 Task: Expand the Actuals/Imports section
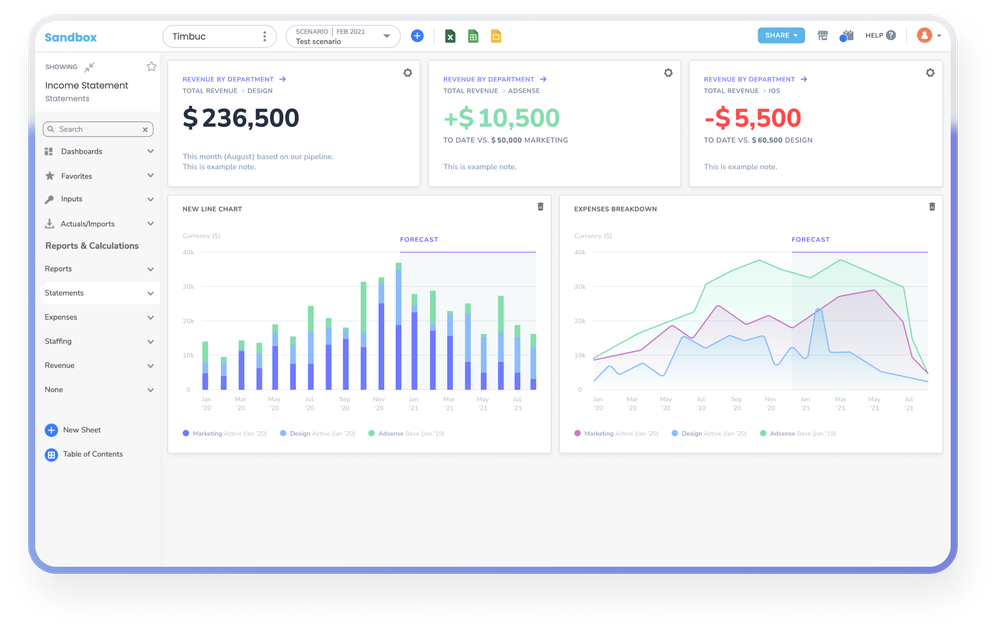click(151, 224)
